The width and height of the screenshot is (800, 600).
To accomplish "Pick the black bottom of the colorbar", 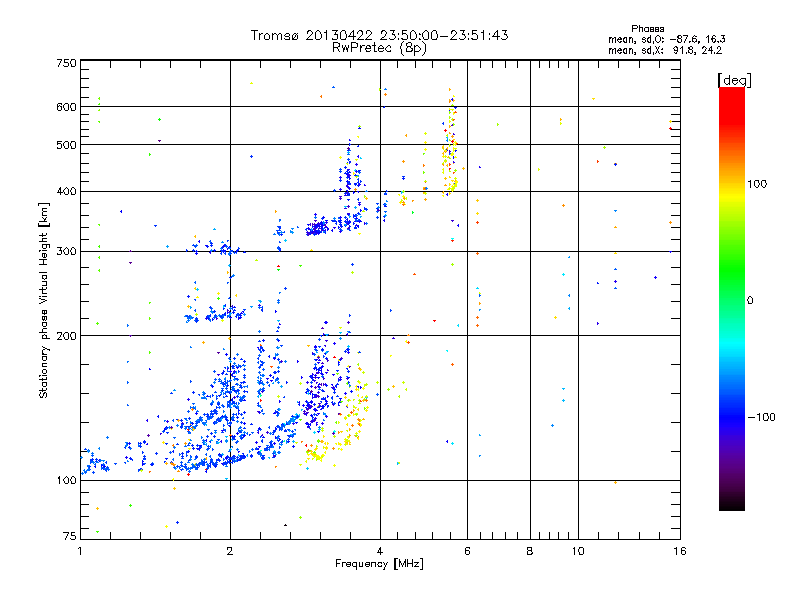I will pos(732,504).
